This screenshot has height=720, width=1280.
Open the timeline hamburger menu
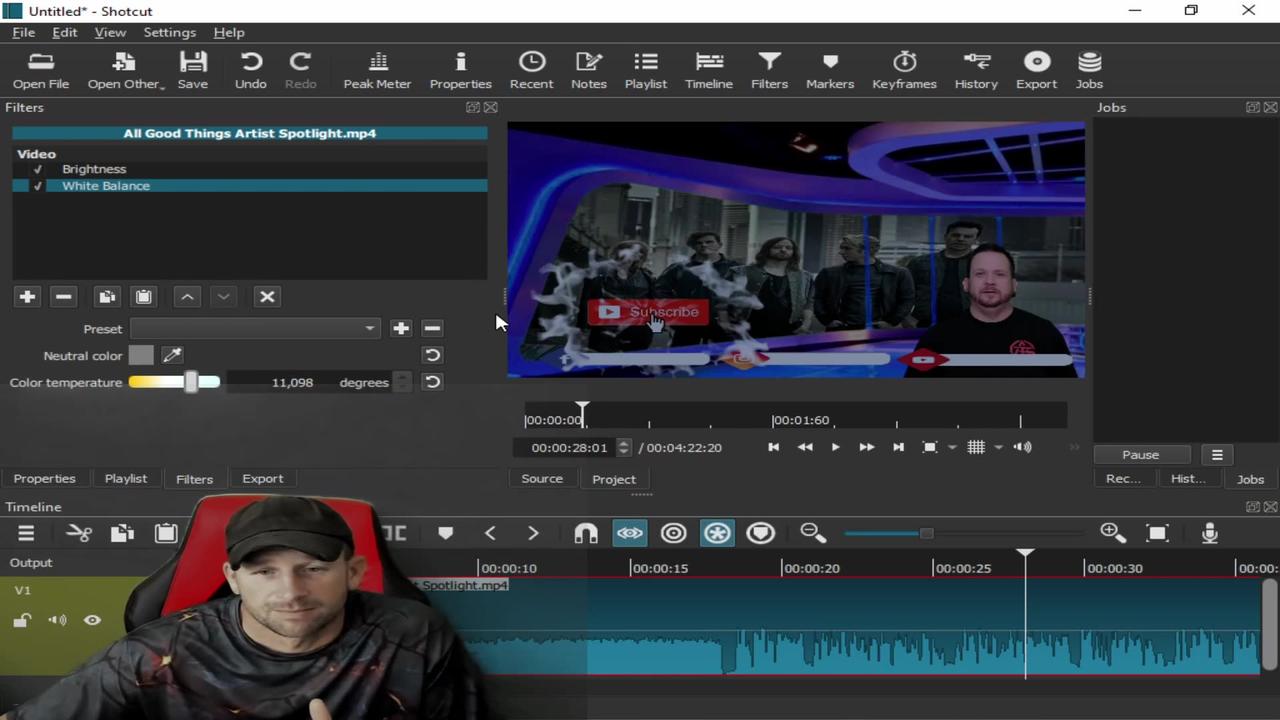coord(26,532)
